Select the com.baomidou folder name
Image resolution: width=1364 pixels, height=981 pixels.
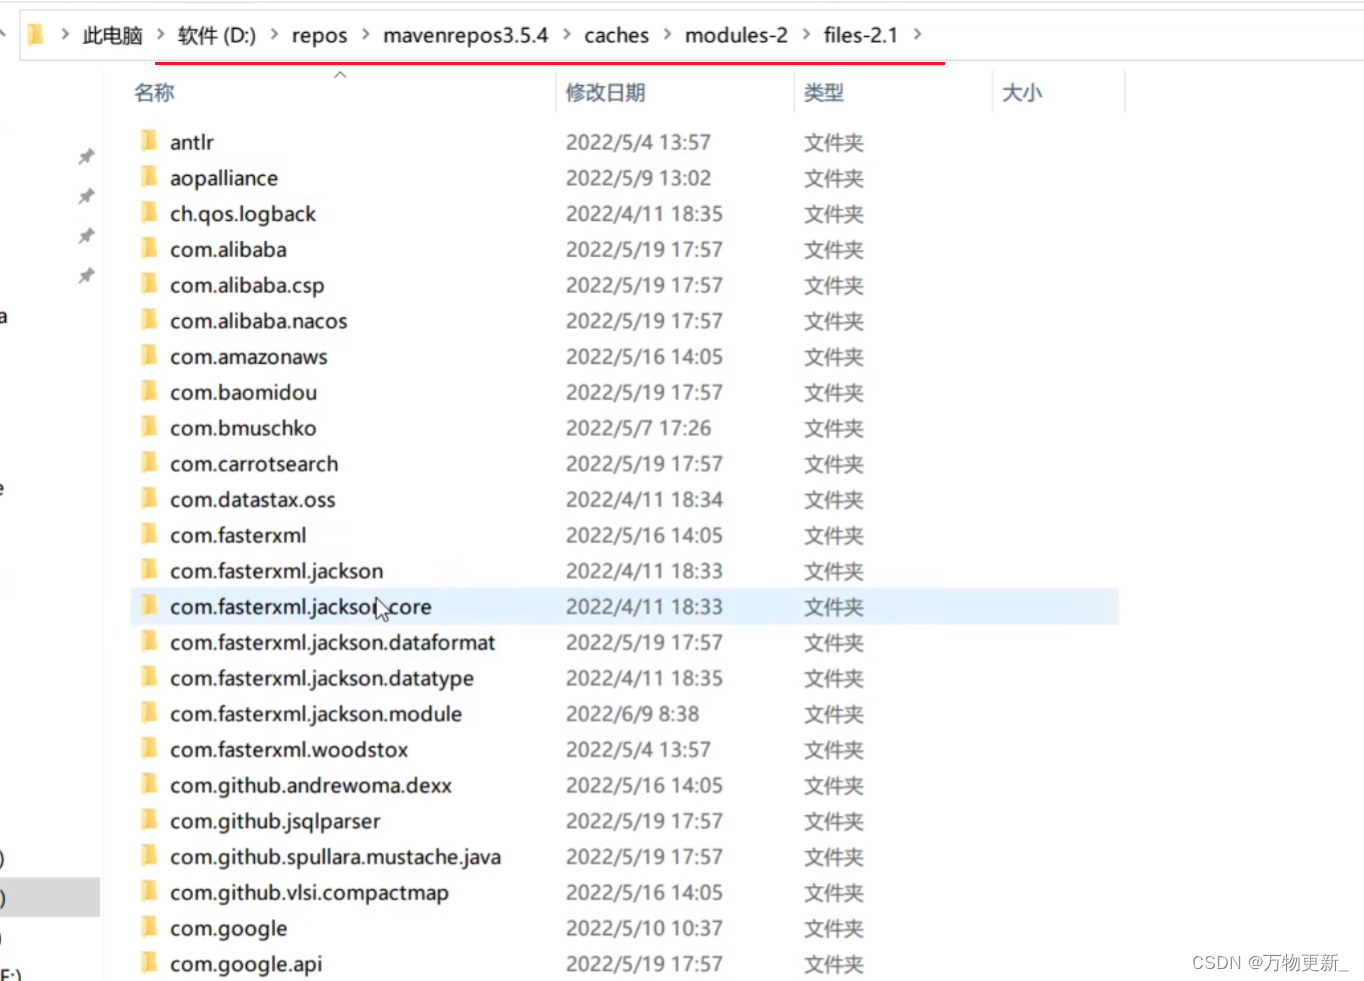[243, 392]
